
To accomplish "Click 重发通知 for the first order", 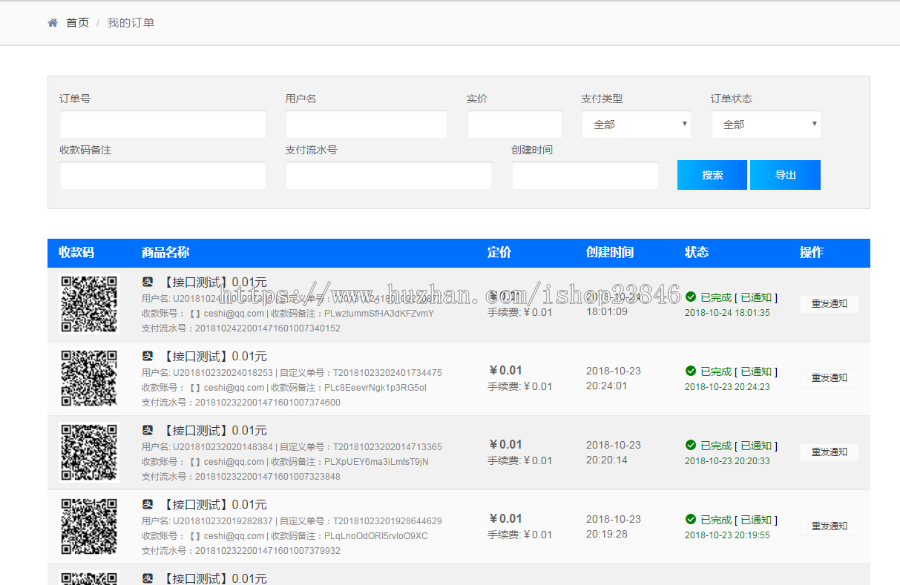I will (x=829, y=304).
